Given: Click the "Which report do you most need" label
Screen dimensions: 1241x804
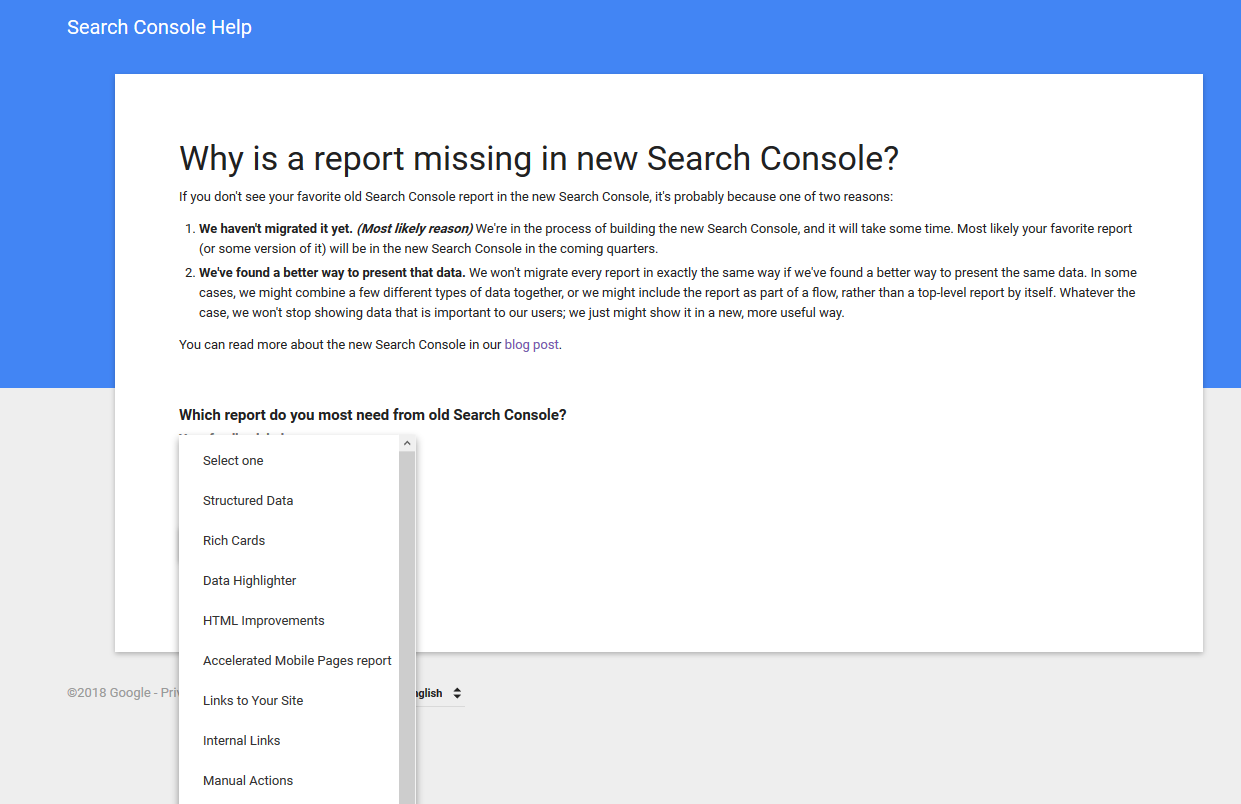Looking at the screenshot, I should [x=372, y=414].
